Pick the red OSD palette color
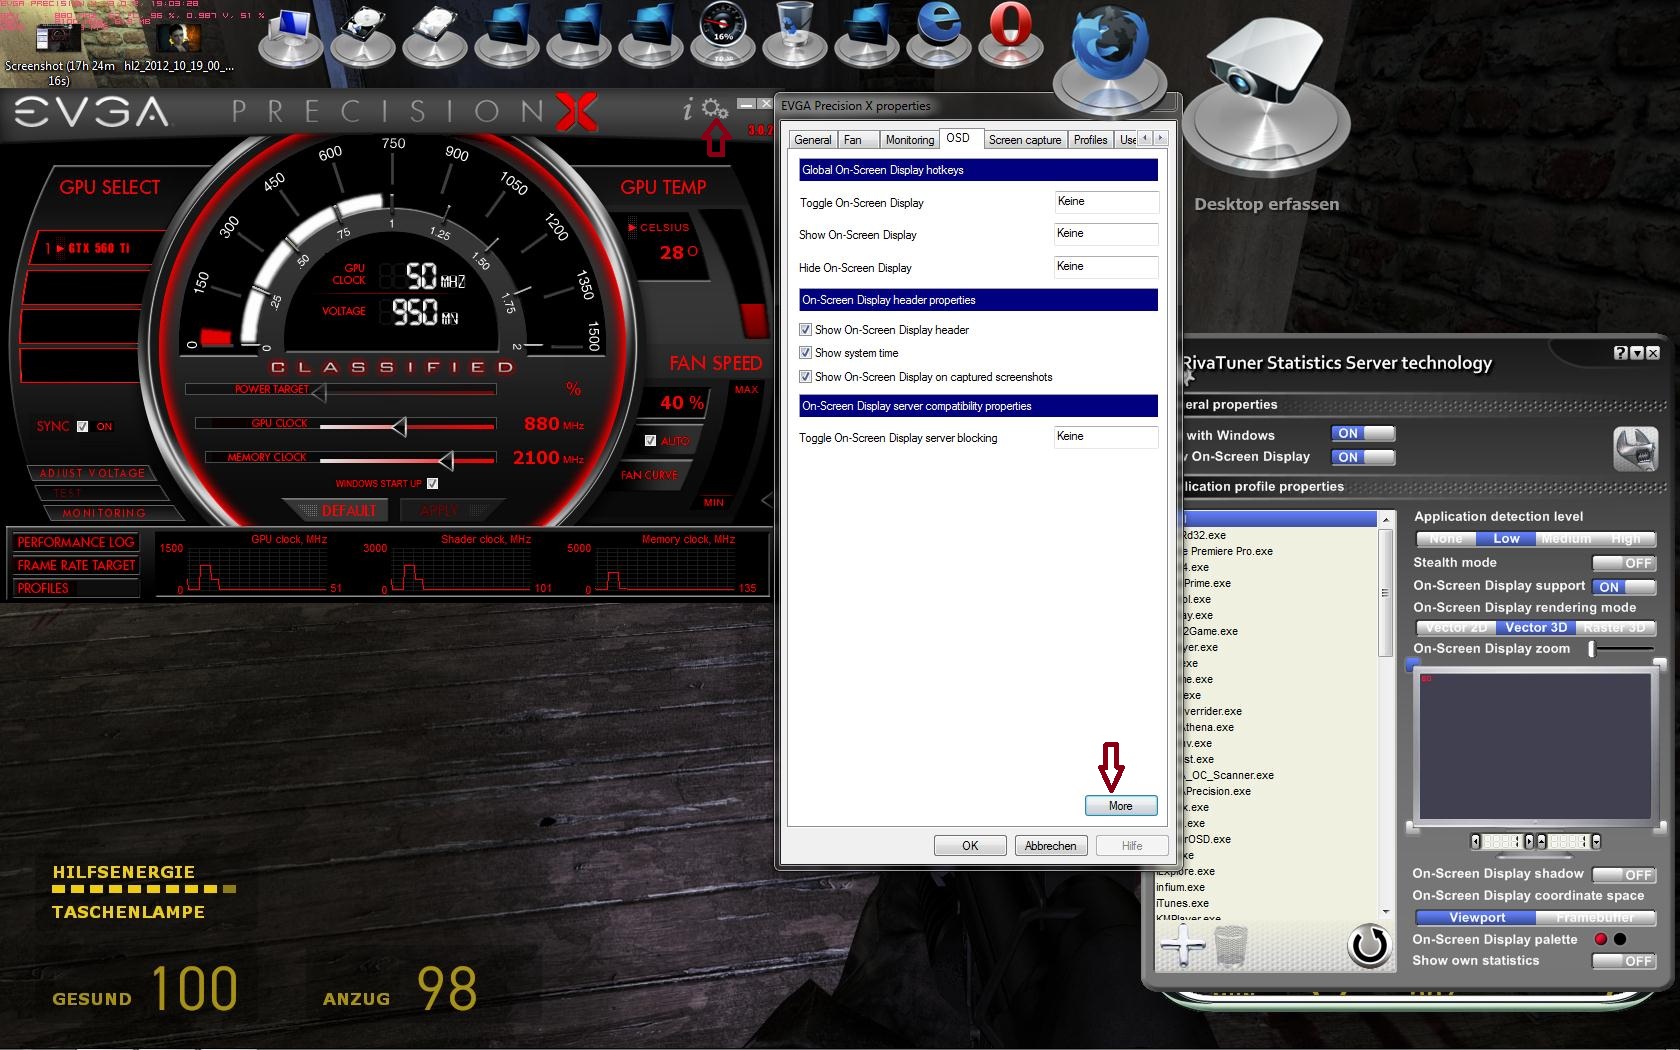The image size is (1680, 1050). tap(1600, 939)
